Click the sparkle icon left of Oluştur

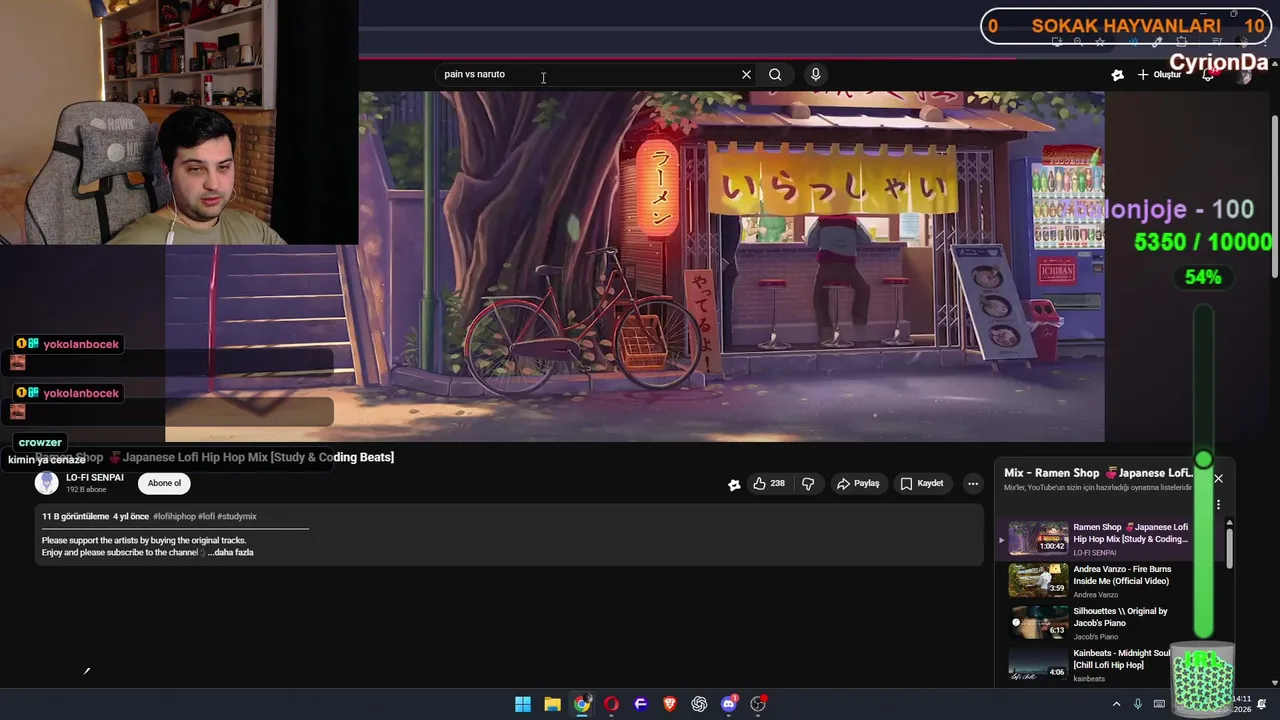[x=1118, y=75]
